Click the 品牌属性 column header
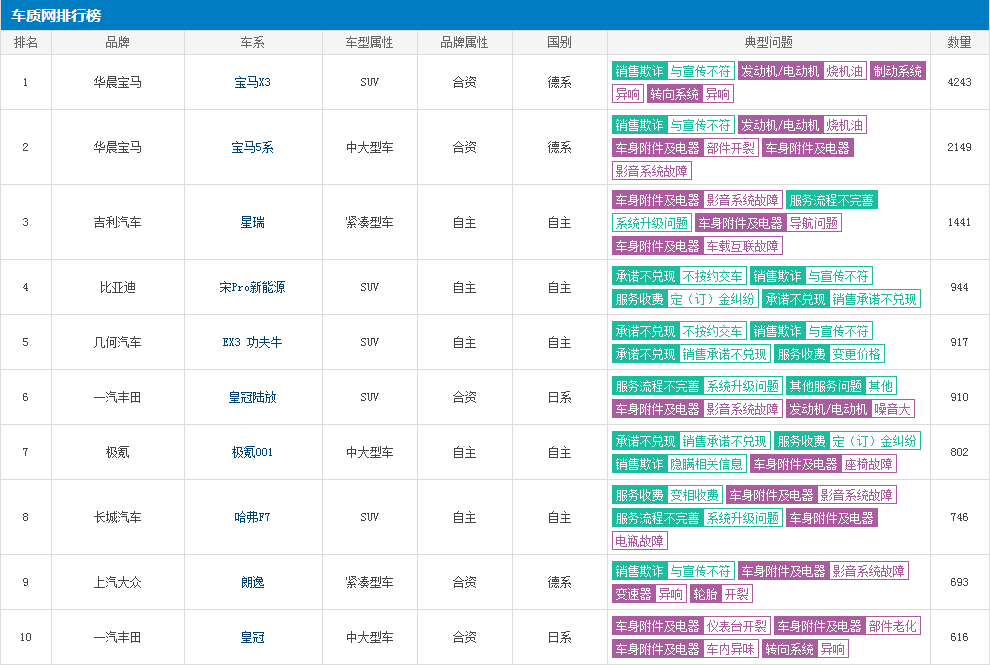 point(464,42)
